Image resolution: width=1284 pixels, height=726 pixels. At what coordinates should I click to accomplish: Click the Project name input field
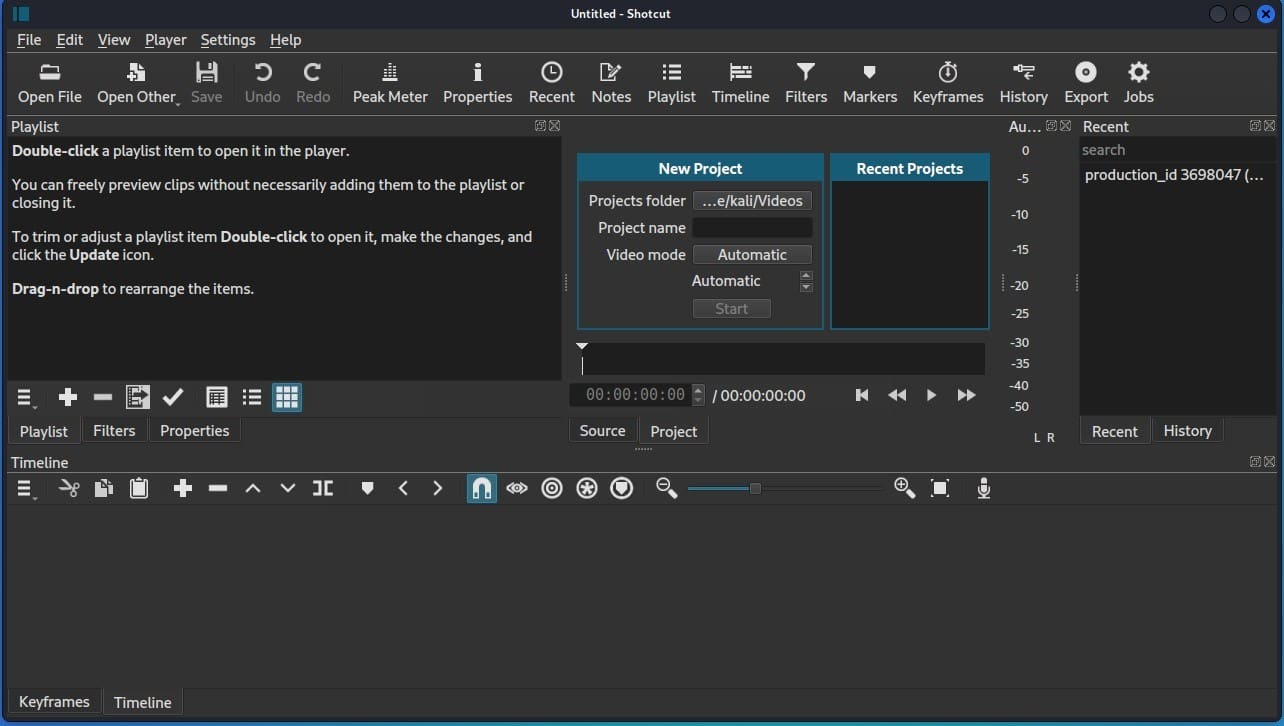pos(752,228)
